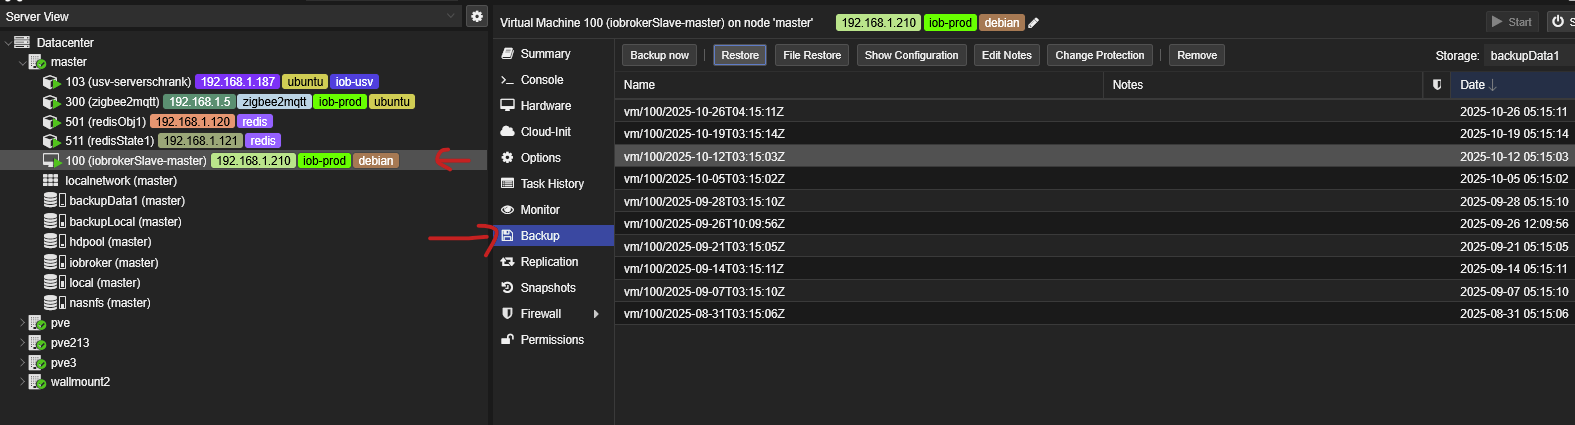Click the Backup now button
Screen dimensions: 1575x425
(659, 55)
